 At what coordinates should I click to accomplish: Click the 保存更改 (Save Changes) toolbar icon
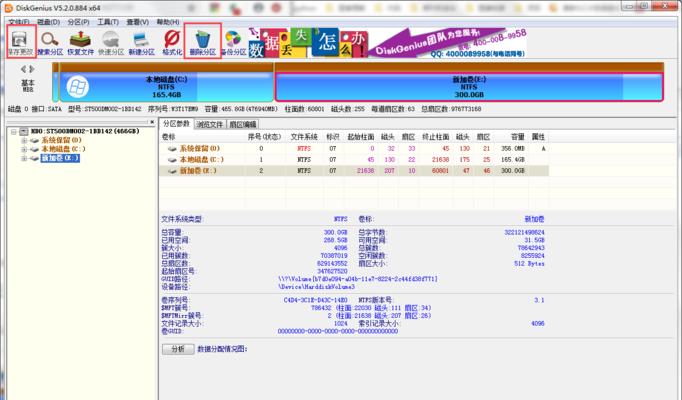(20, 43)
